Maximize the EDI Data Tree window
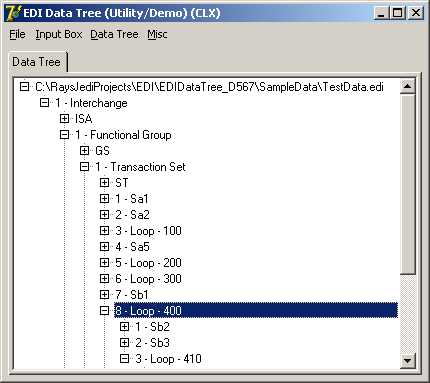This screenshot has height=383, width=430. point(397,13)
